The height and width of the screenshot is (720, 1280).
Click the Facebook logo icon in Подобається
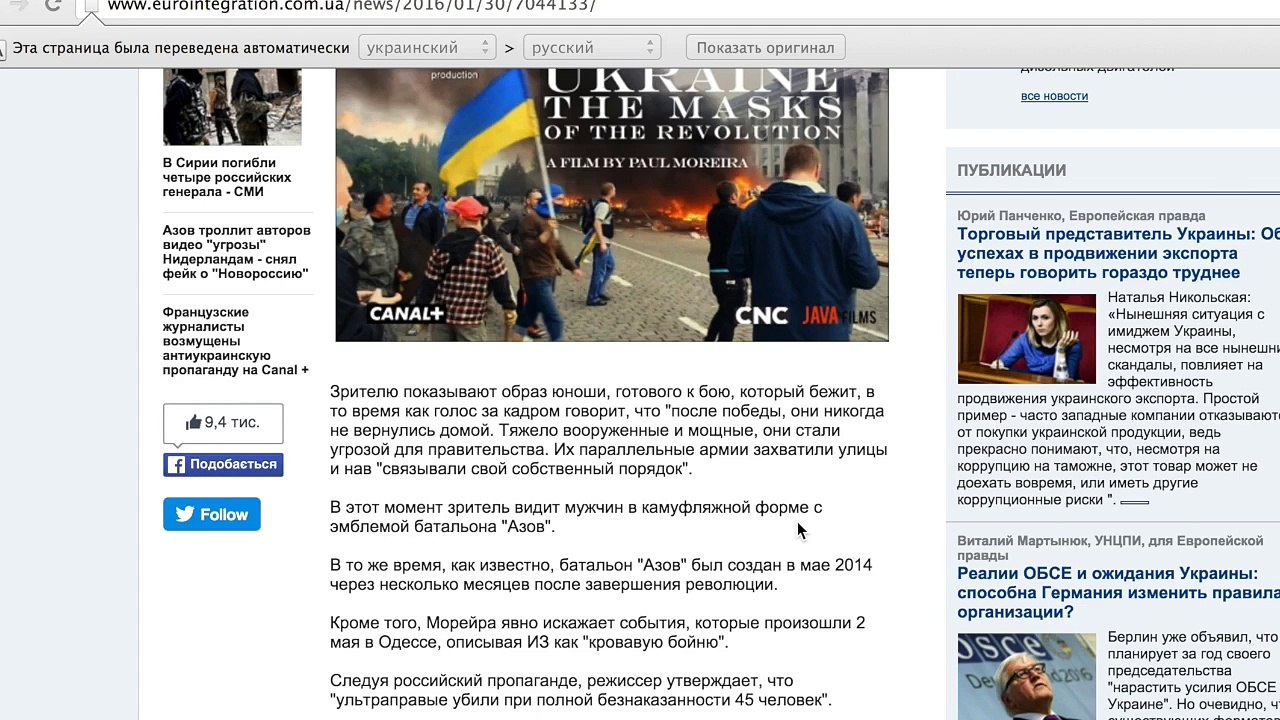[176, 465]
